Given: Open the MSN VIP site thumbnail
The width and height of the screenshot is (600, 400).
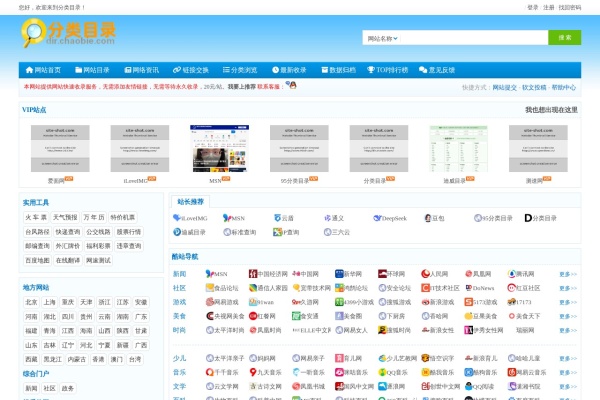Looking at the screenshot, I should [x=219, y=149].
